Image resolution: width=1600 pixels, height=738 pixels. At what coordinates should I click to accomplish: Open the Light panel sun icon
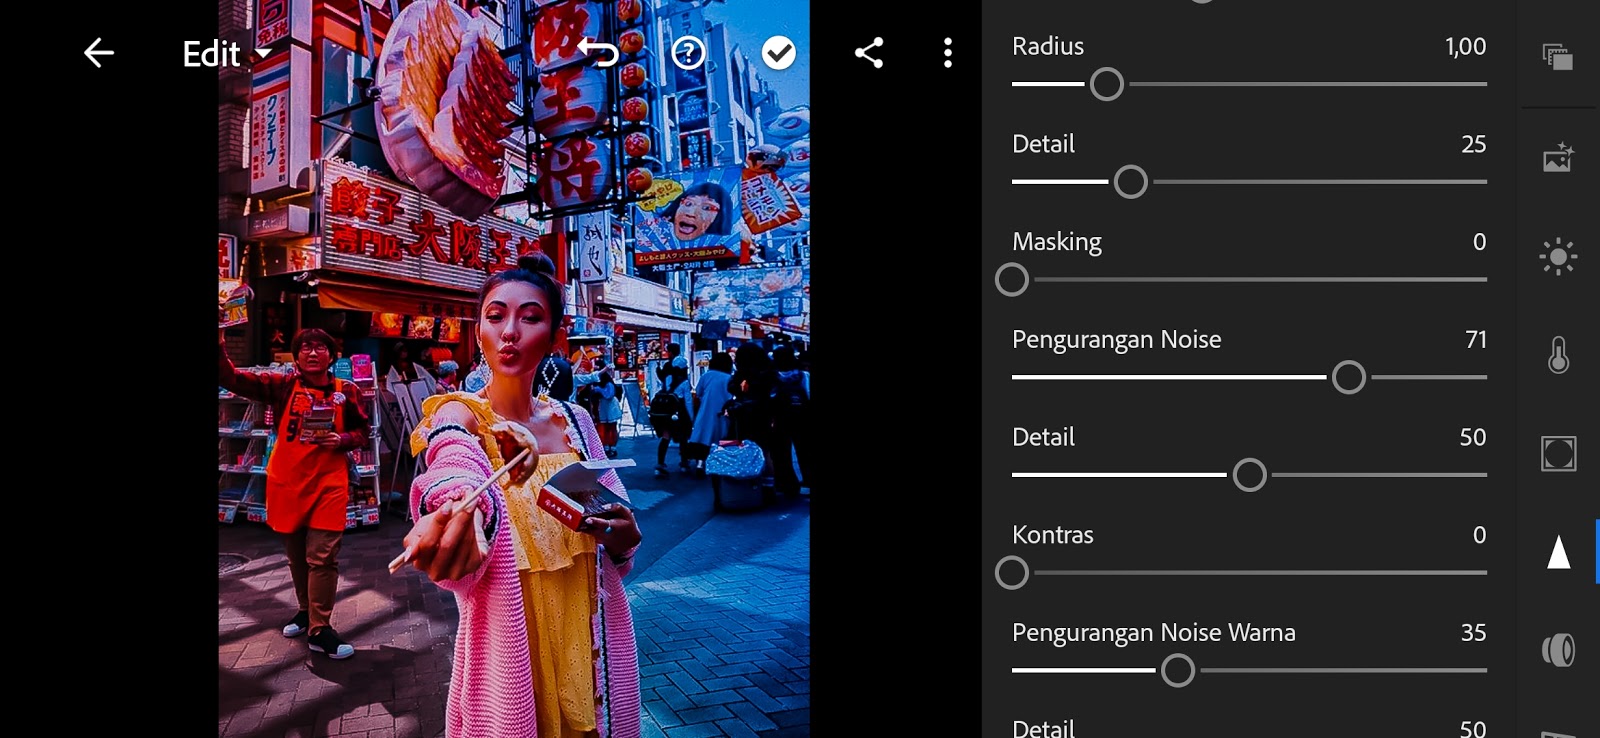[x=1558, y=257]
